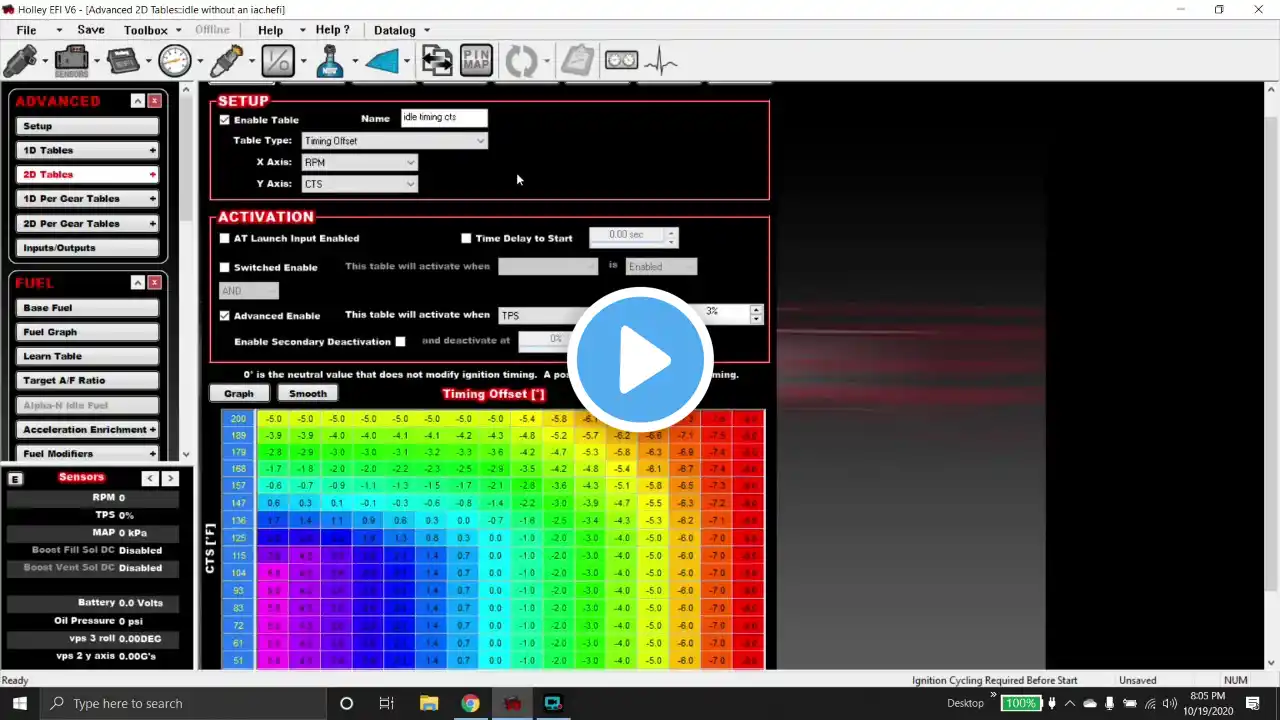Open the fuel injector toolbar icon
The height and width of the screenshot is (720, 1280).
(20, 62)
